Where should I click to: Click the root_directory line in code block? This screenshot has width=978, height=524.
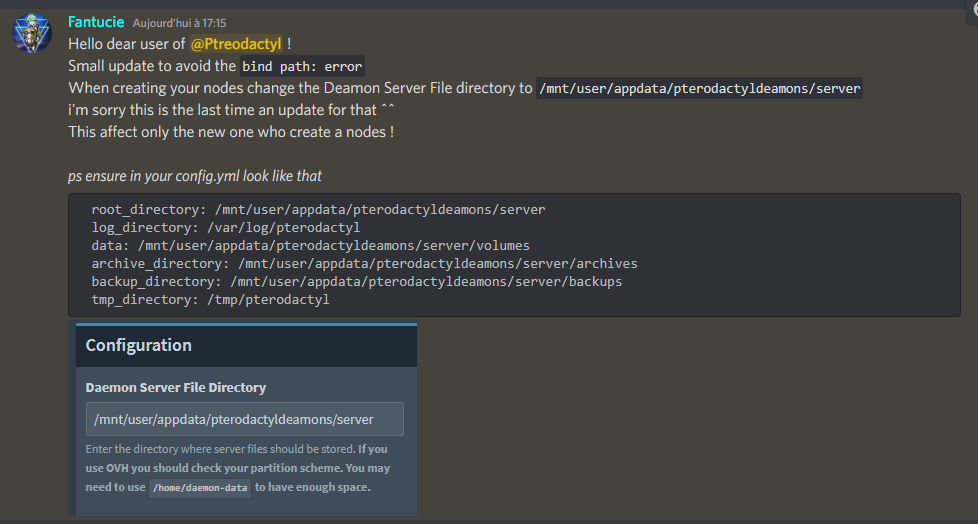point(318,210)
